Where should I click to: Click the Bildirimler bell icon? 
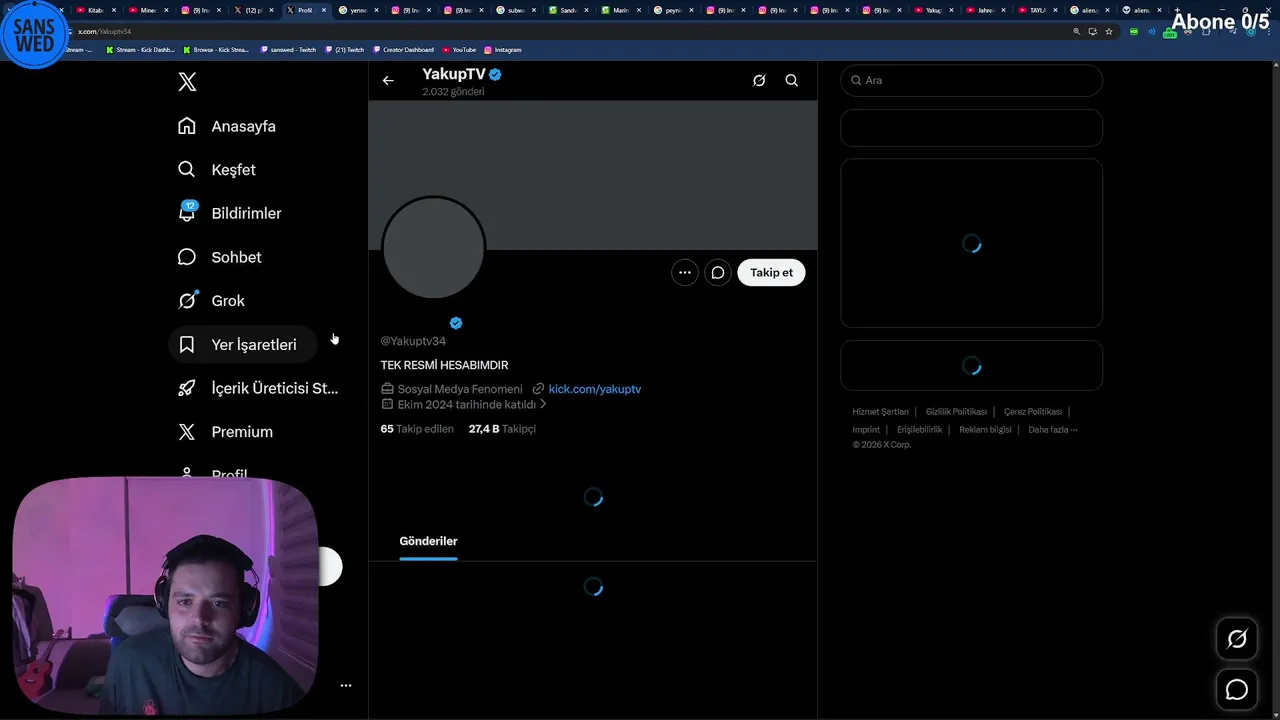click(187, 213)
